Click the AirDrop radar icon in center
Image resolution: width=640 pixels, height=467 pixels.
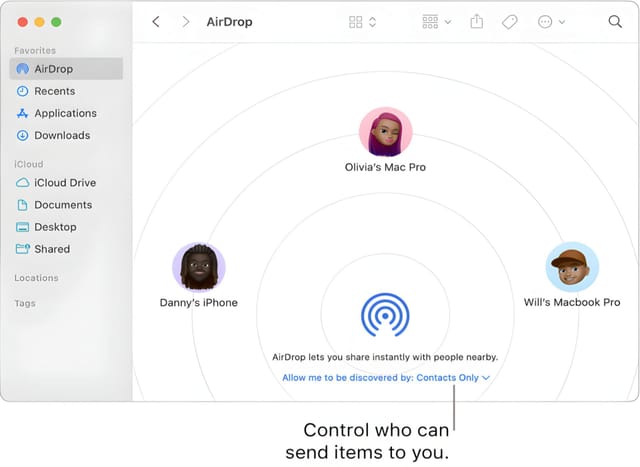pyautogui.click(x=385, y=316)
